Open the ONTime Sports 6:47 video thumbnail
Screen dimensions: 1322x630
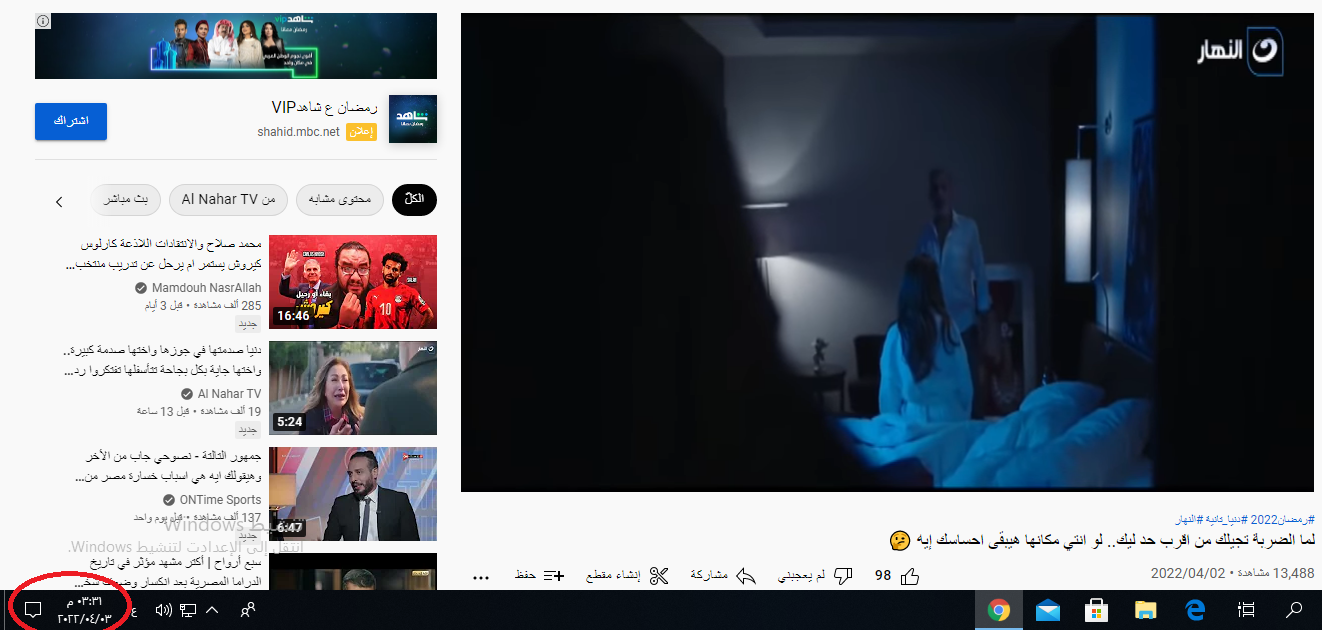coord(353,494)
